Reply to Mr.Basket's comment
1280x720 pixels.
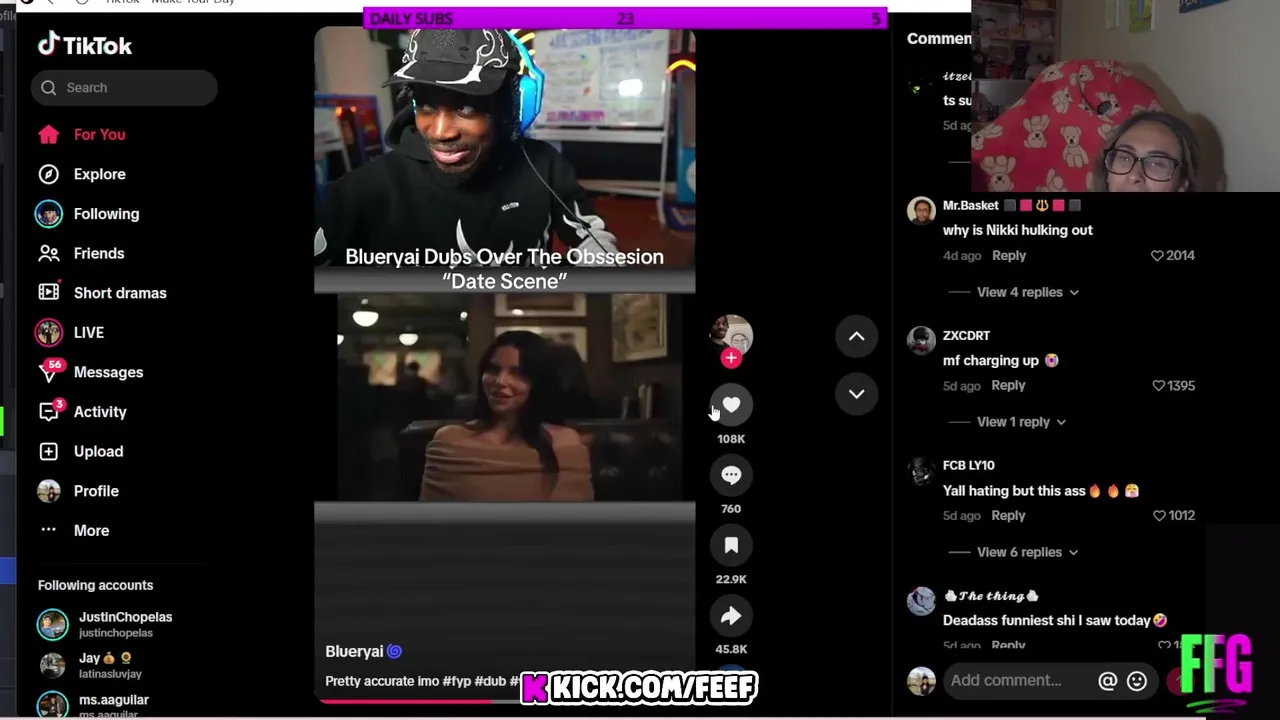pos(1009,256)
